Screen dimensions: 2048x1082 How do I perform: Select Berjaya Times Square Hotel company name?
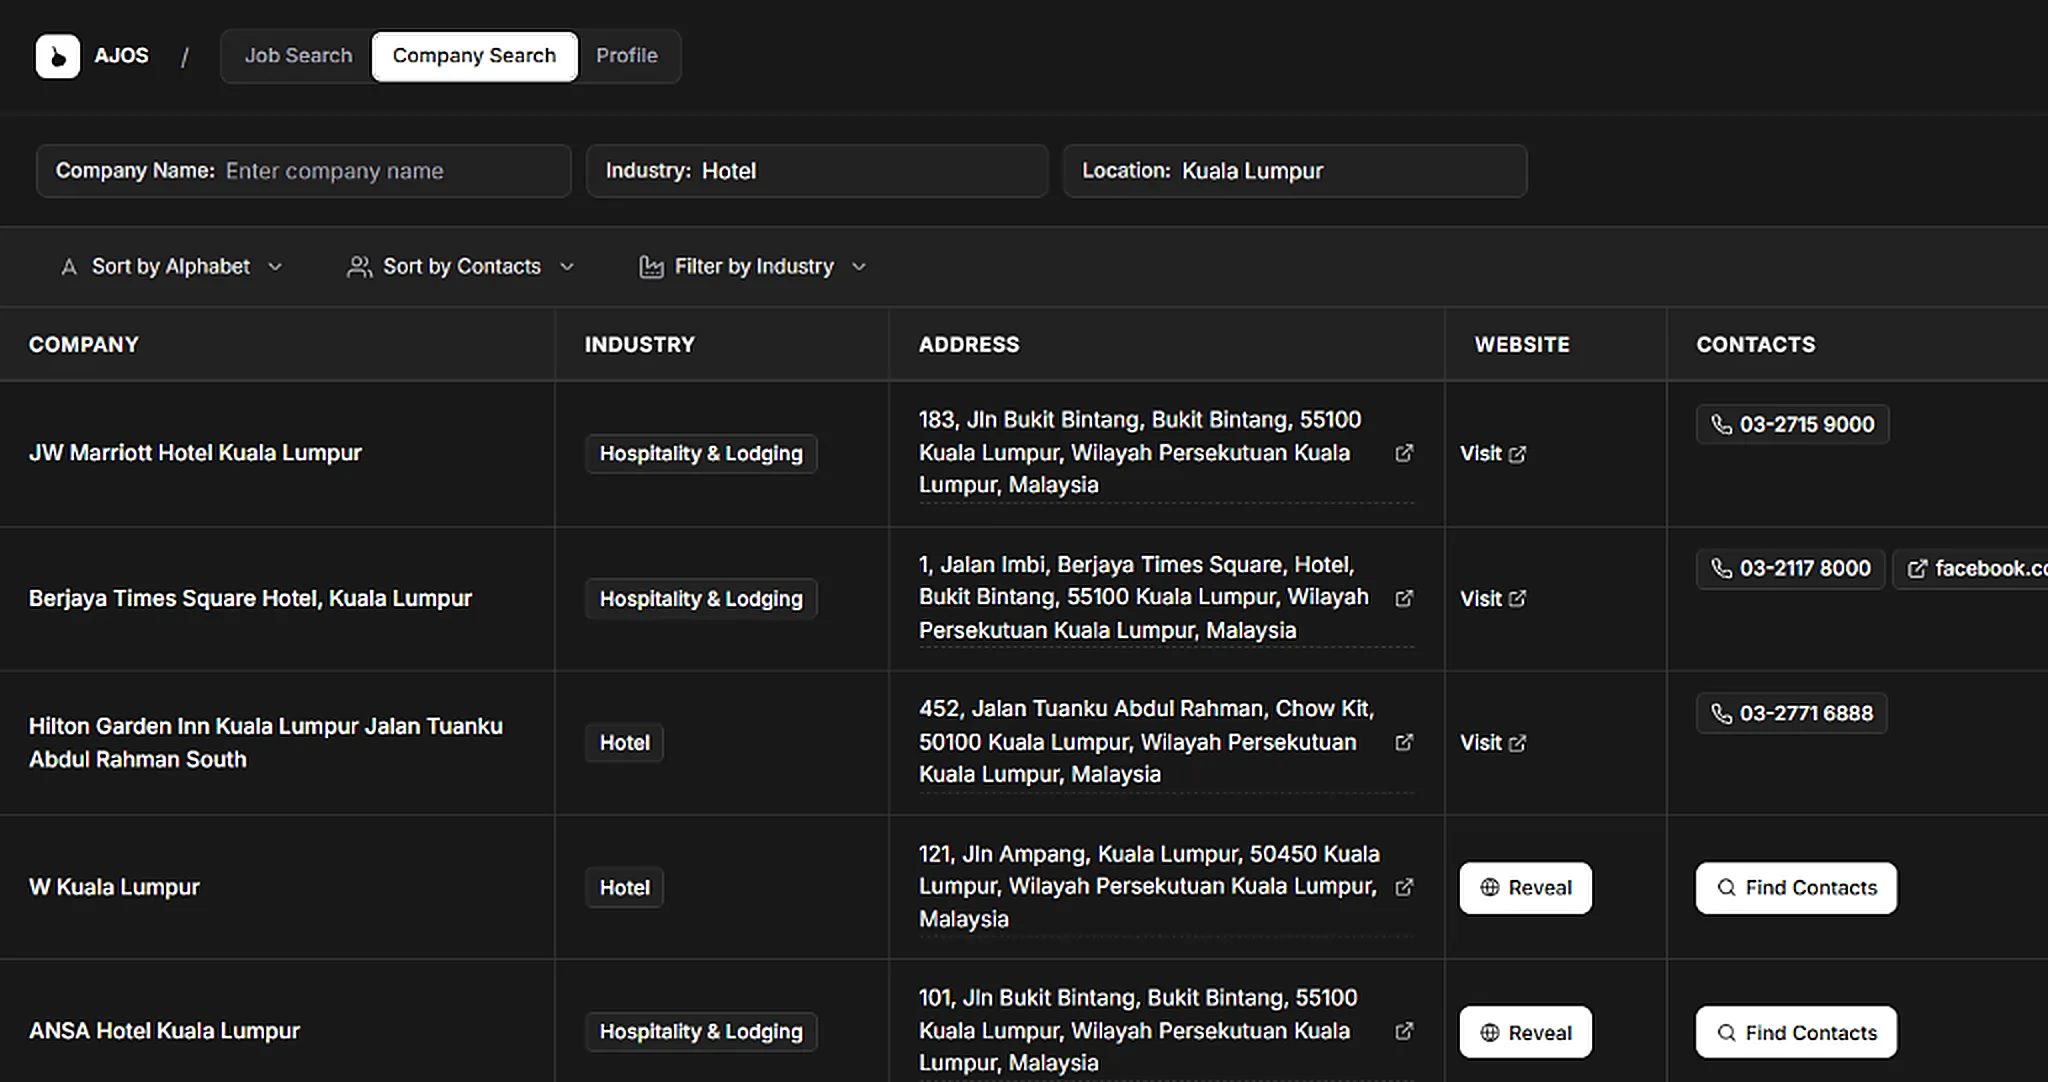click(x=250, y=599)
